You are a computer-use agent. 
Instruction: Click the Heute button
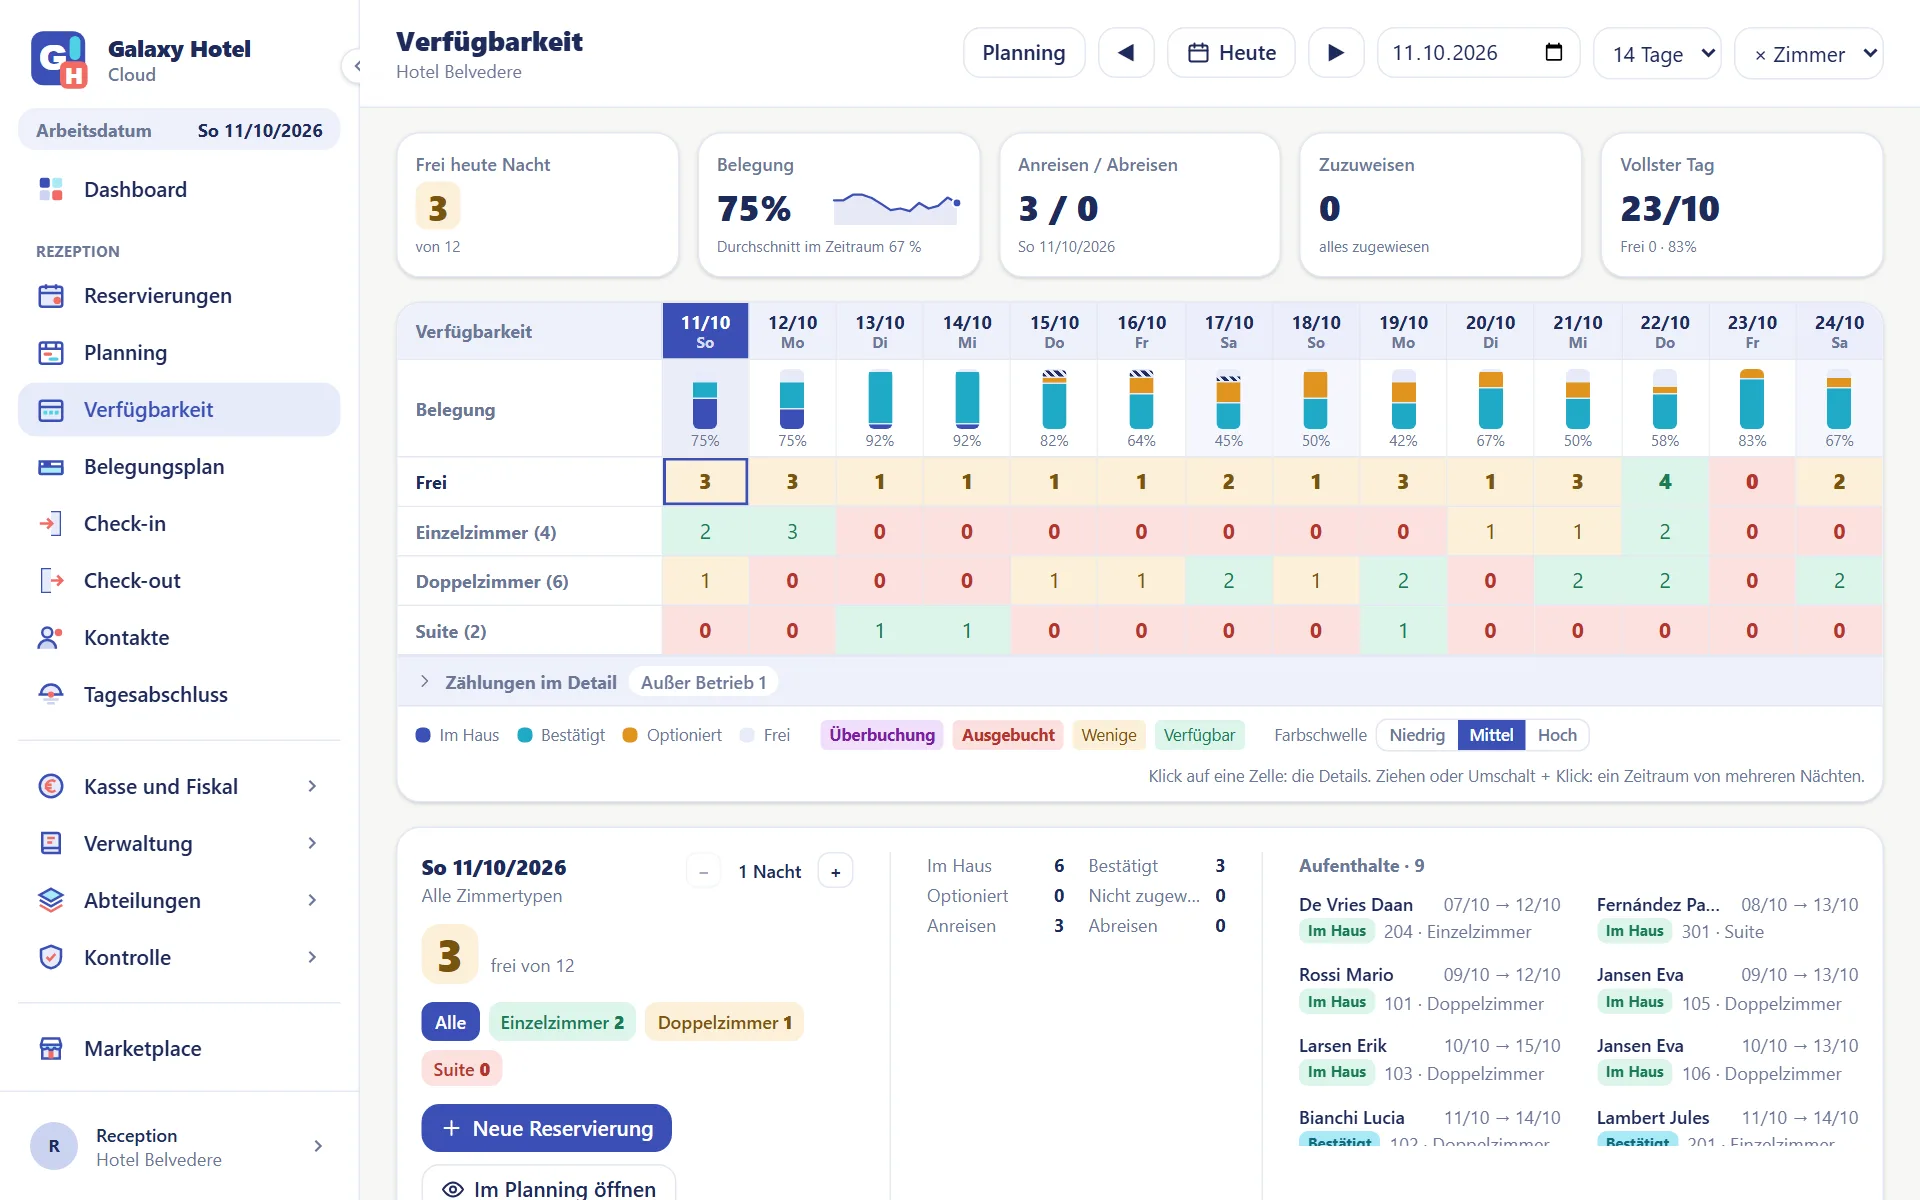pos(1231,53)
